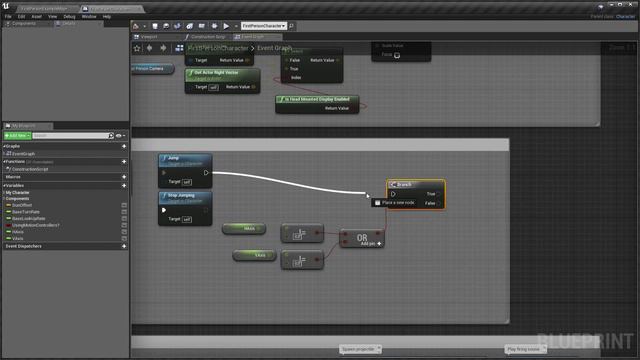Screen dimensions: 640x360
Task: Click the plus icon in Event Dispatchers section
Action: tap(124, 246)
